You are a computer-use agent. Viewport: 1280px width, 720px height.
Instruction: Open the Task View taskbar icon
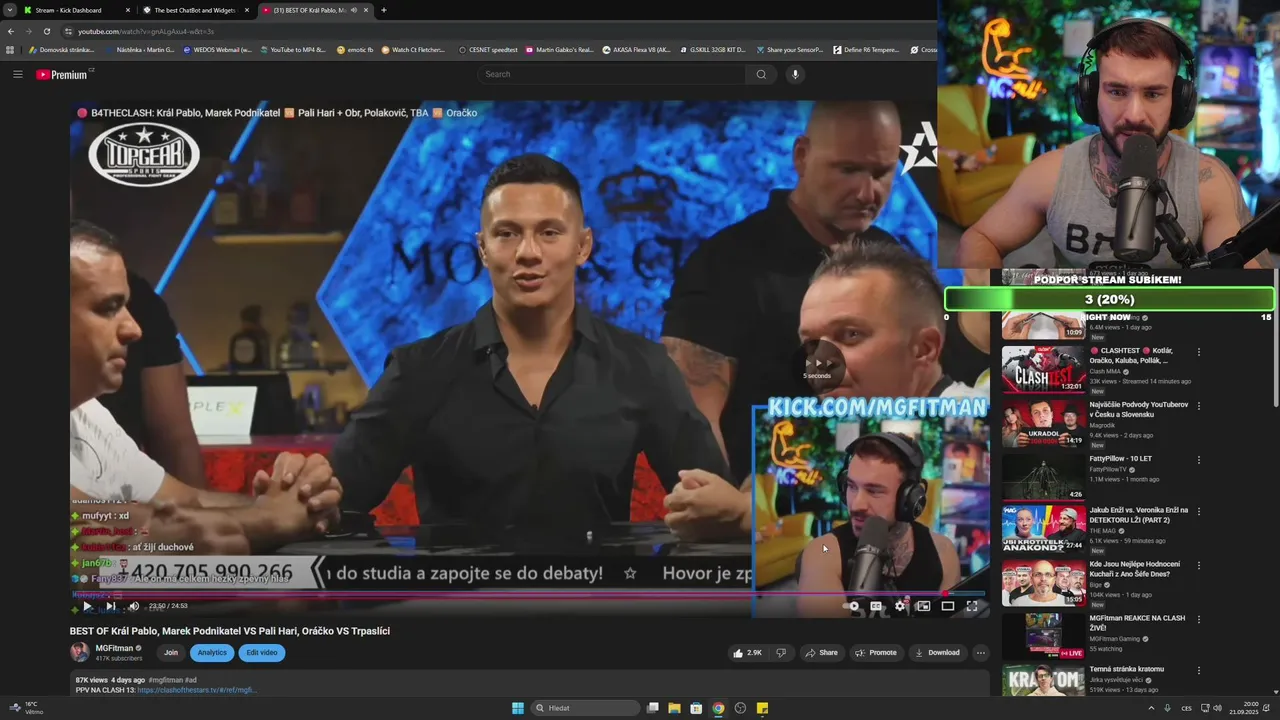click(x=652, y=708)
